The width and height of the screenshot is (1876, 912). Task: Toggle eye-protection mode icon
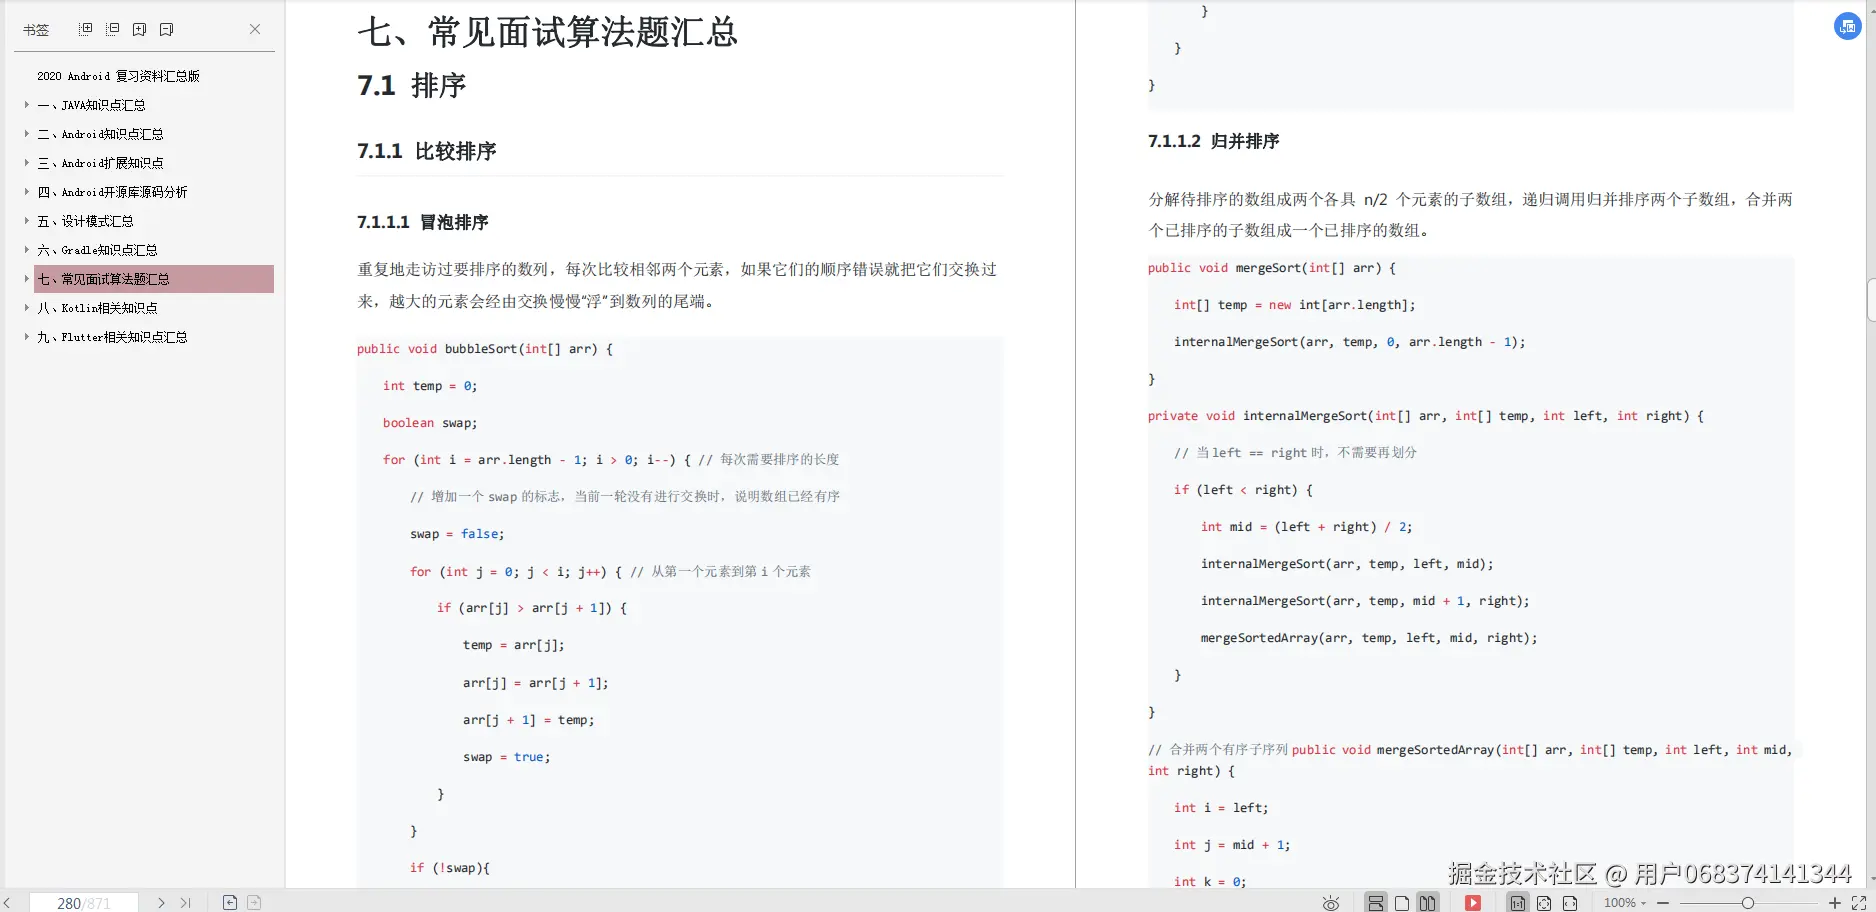click(x=1331, y=903)
